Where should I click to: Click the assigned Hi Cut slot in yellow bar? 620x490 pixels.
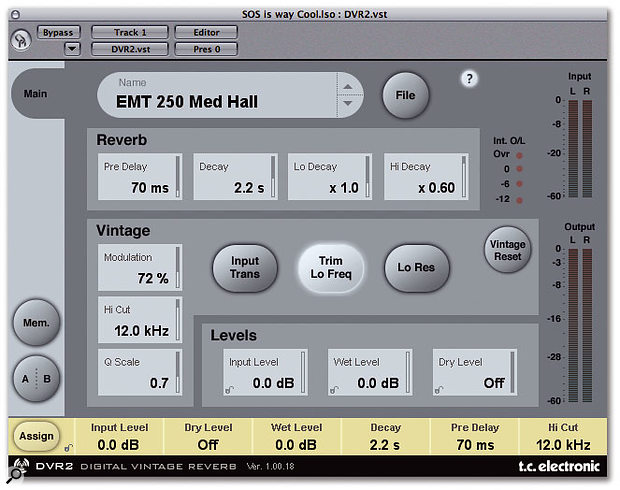[563, 437]
